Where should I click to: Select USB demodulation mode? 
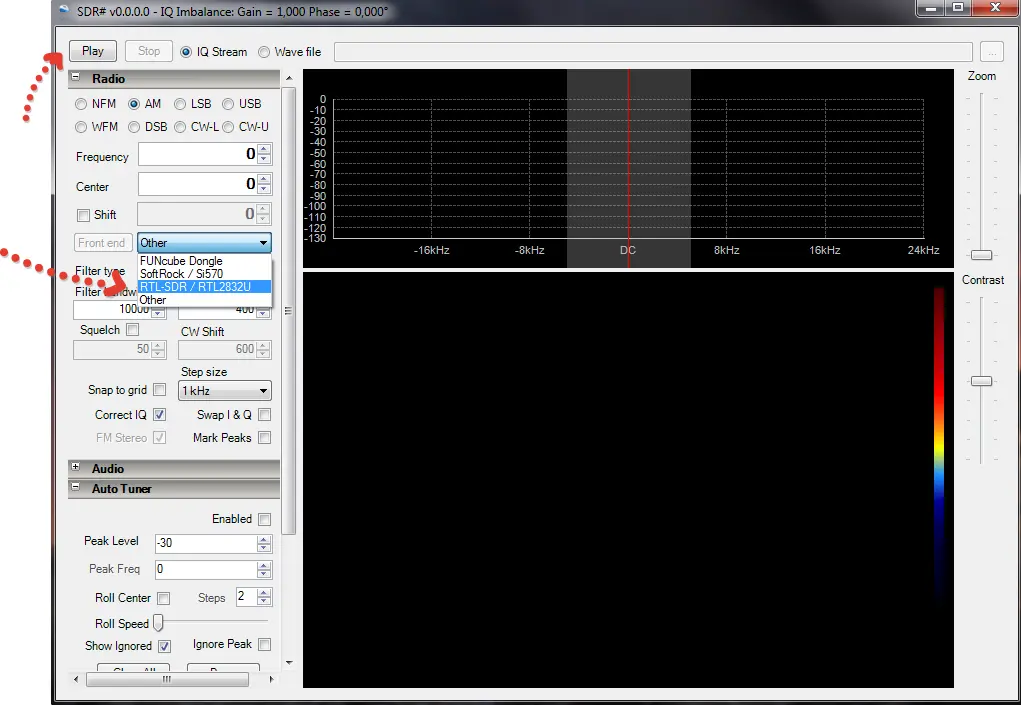click(x=228, y=104)
